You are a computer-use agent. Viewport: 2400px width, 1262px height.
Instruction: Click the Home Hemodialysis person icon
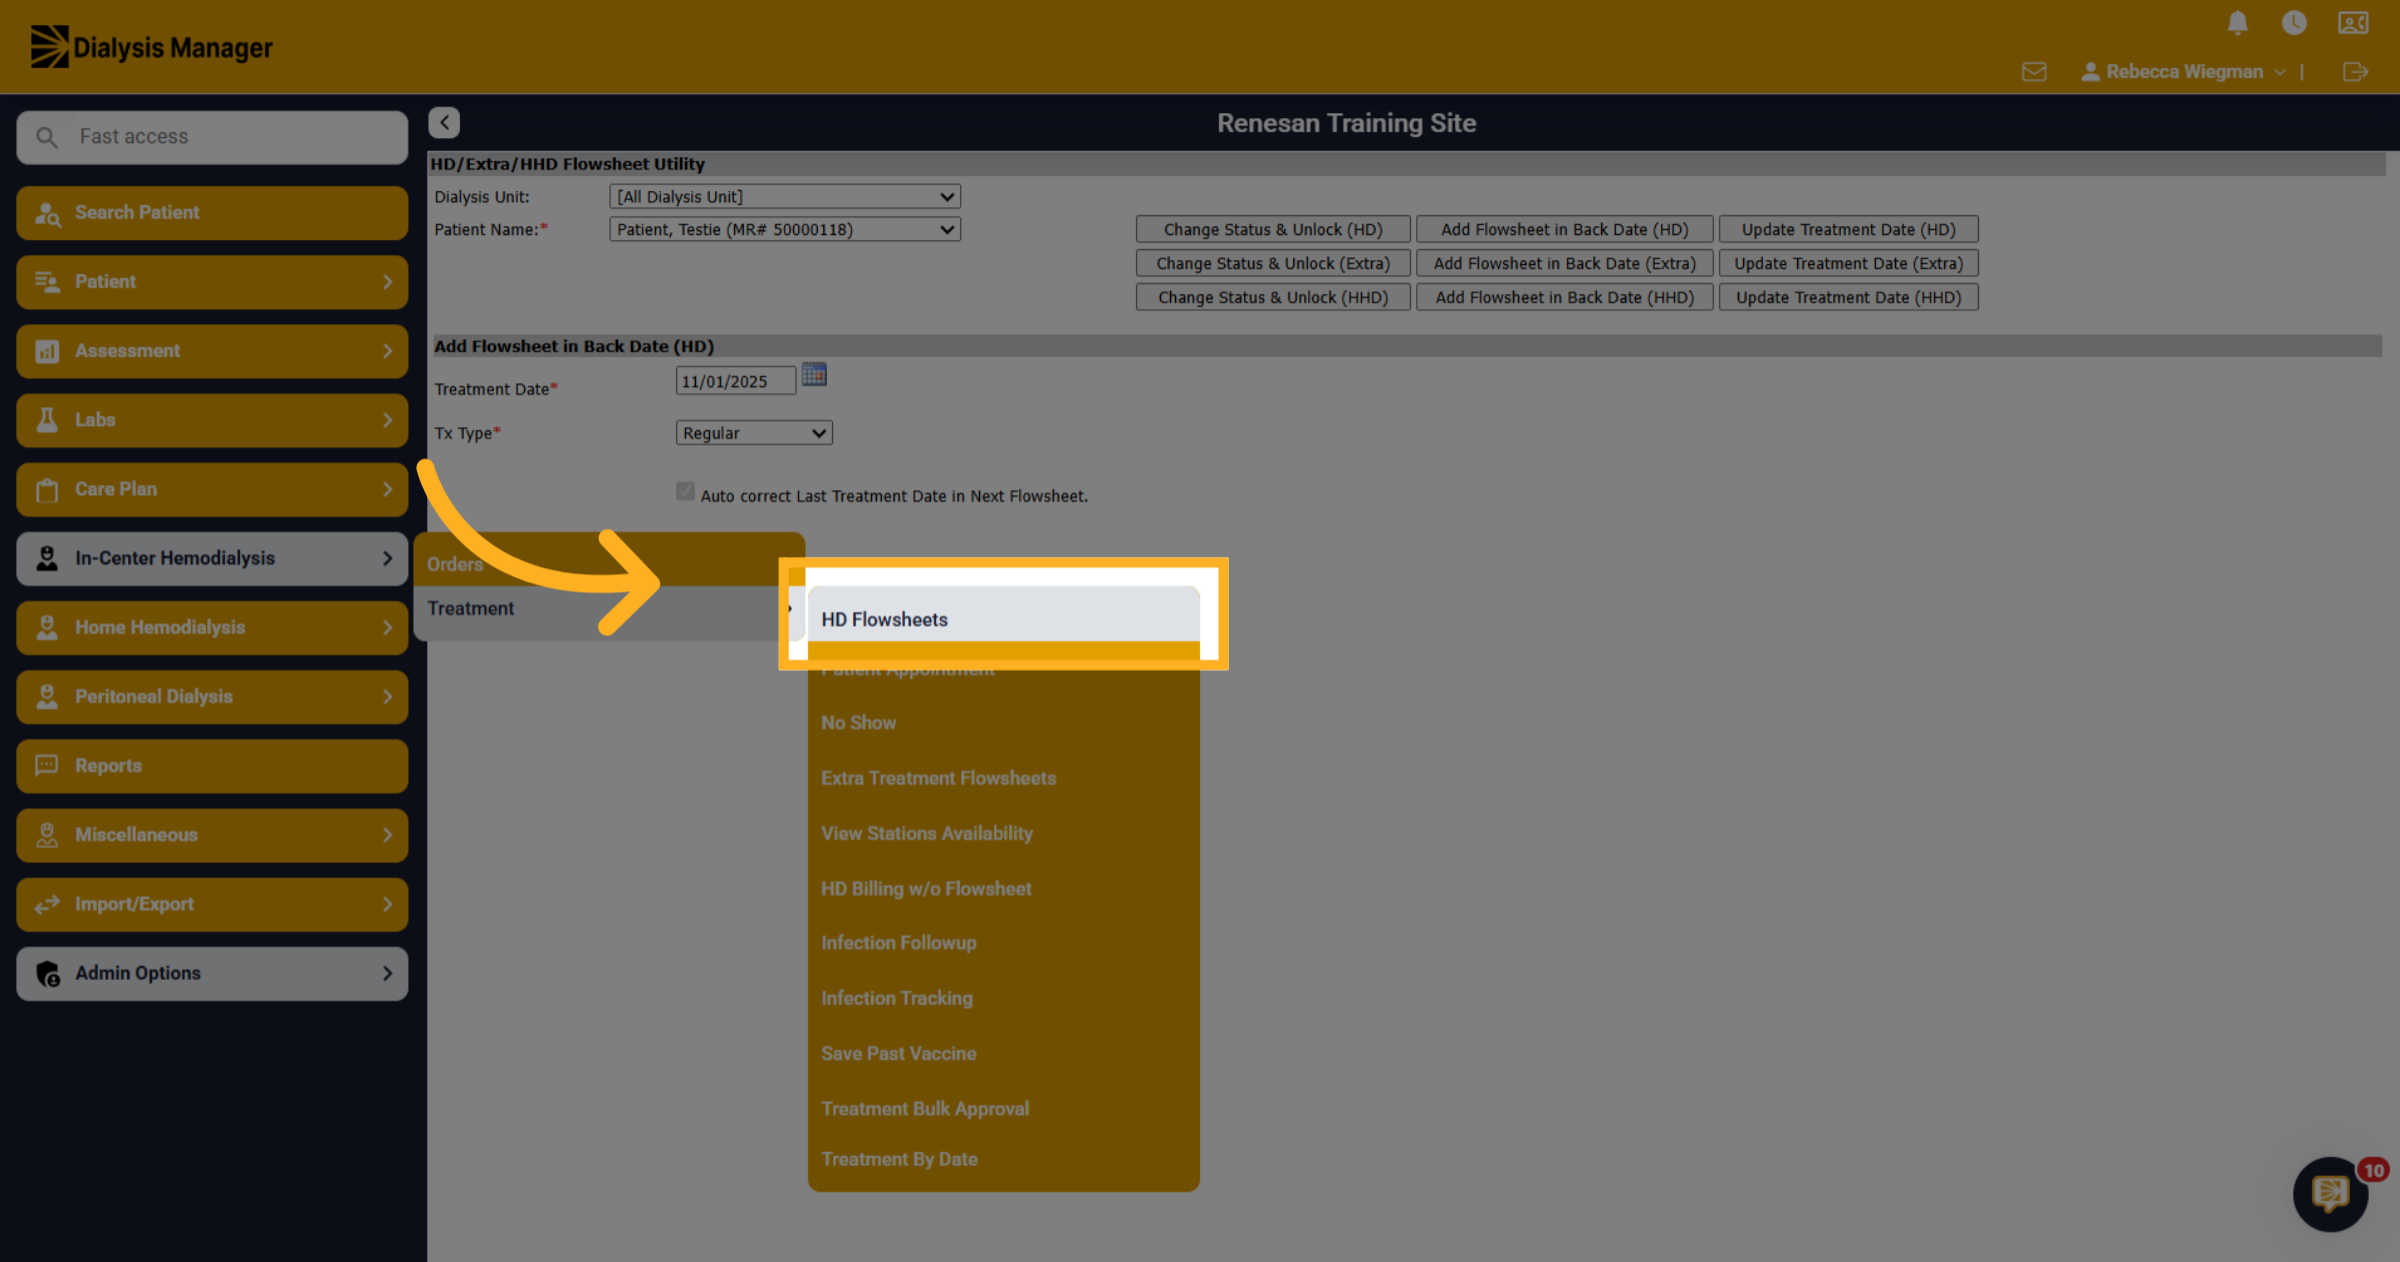(x=47, y=628)
